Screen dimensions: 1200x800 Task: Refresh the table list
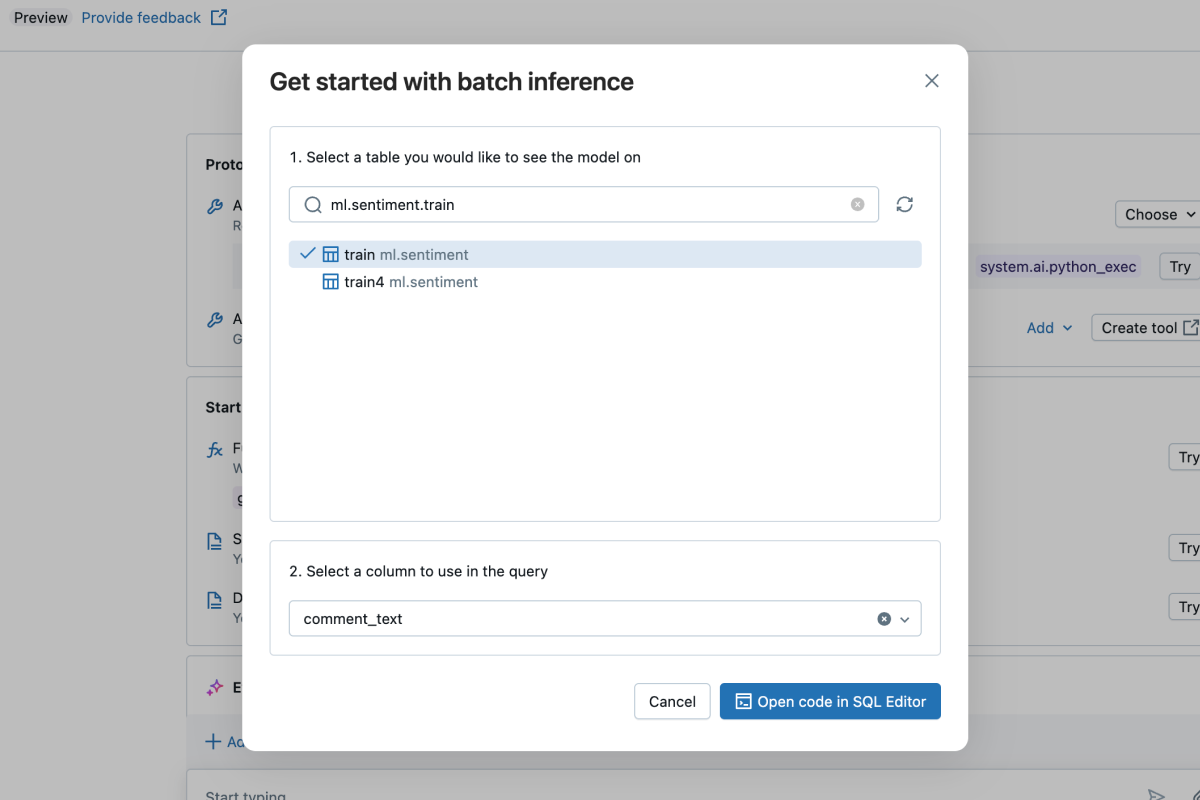click(x=904, y=204)
